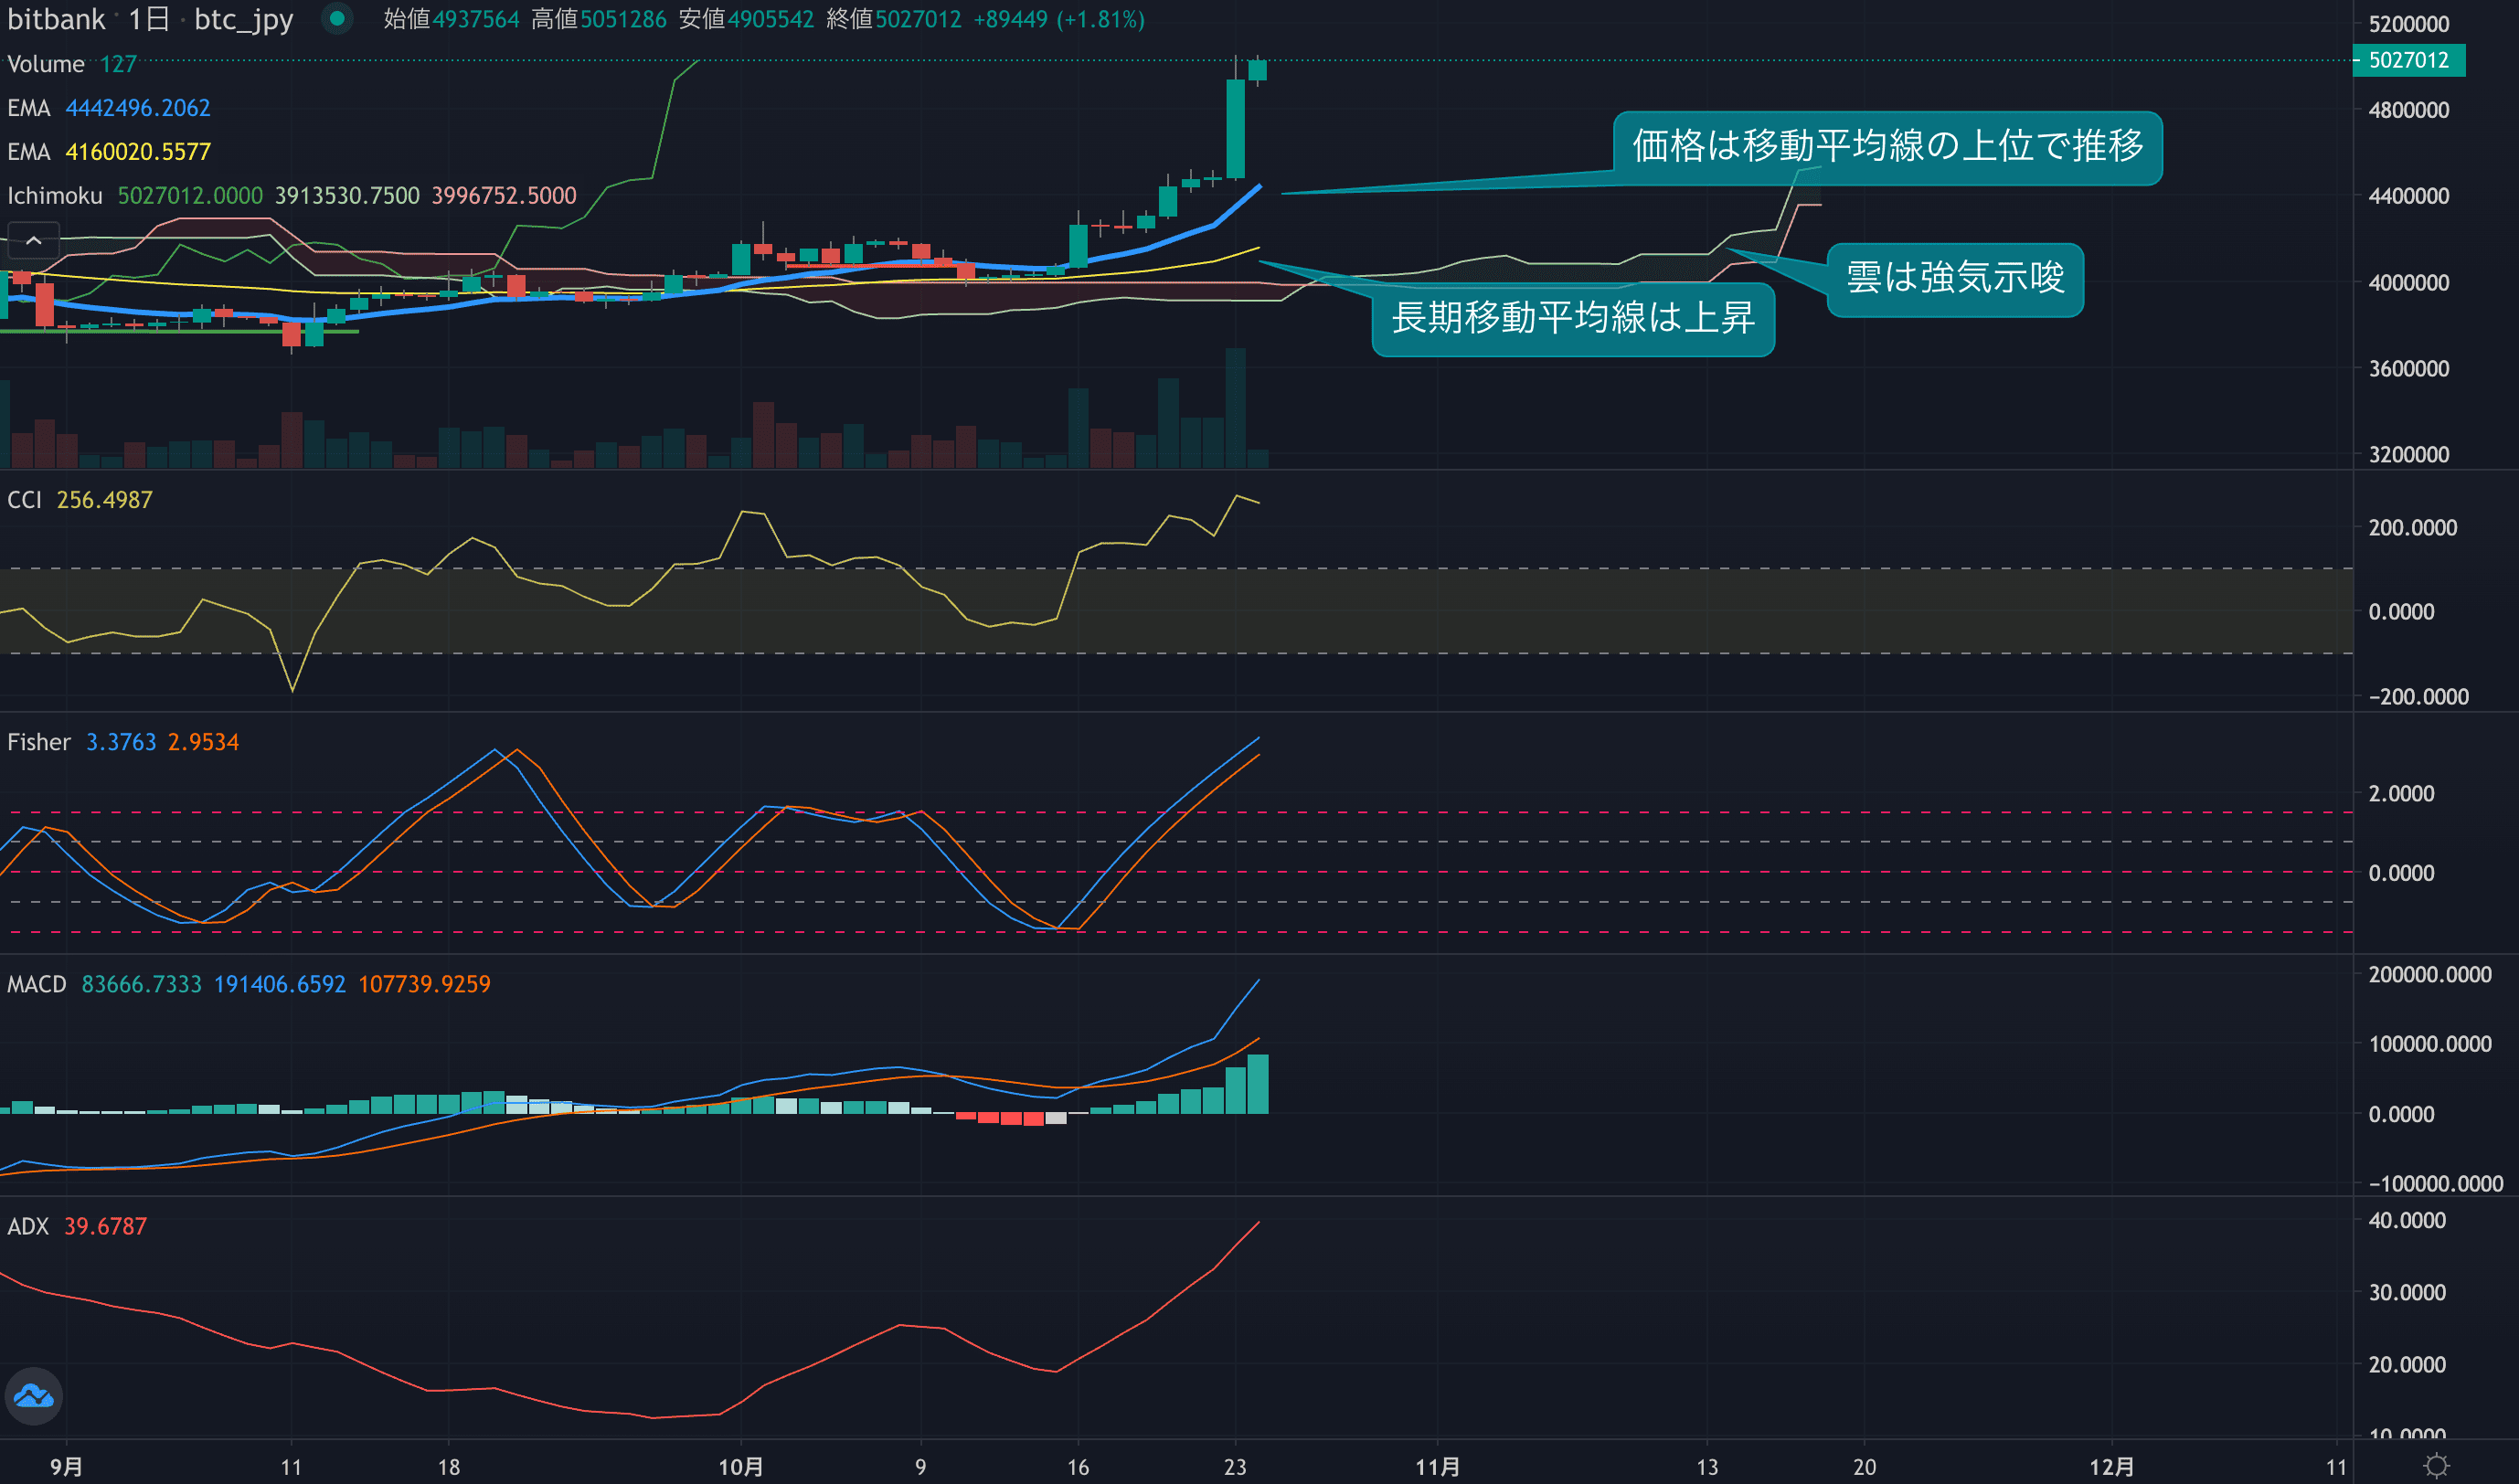The width and height of the screenshot is (2519, 1484).
Task: Click the 10月 label on the time axis
Action: 740,1467
